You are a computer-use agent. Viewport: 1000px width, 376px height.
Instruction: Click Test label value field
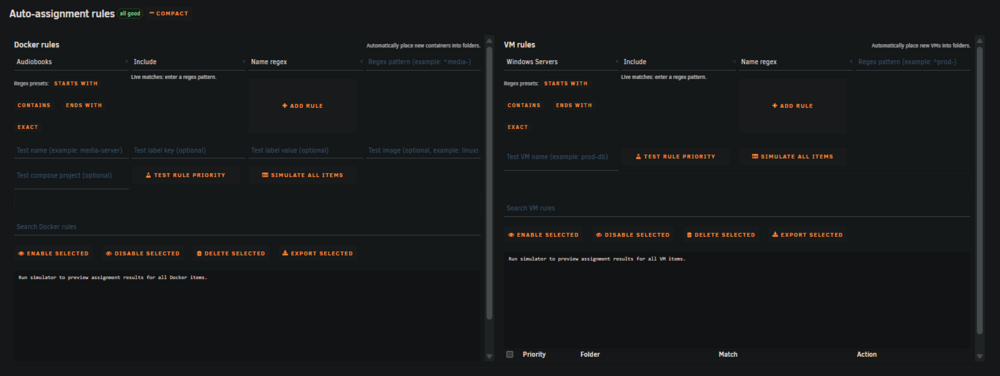(306, 150)
